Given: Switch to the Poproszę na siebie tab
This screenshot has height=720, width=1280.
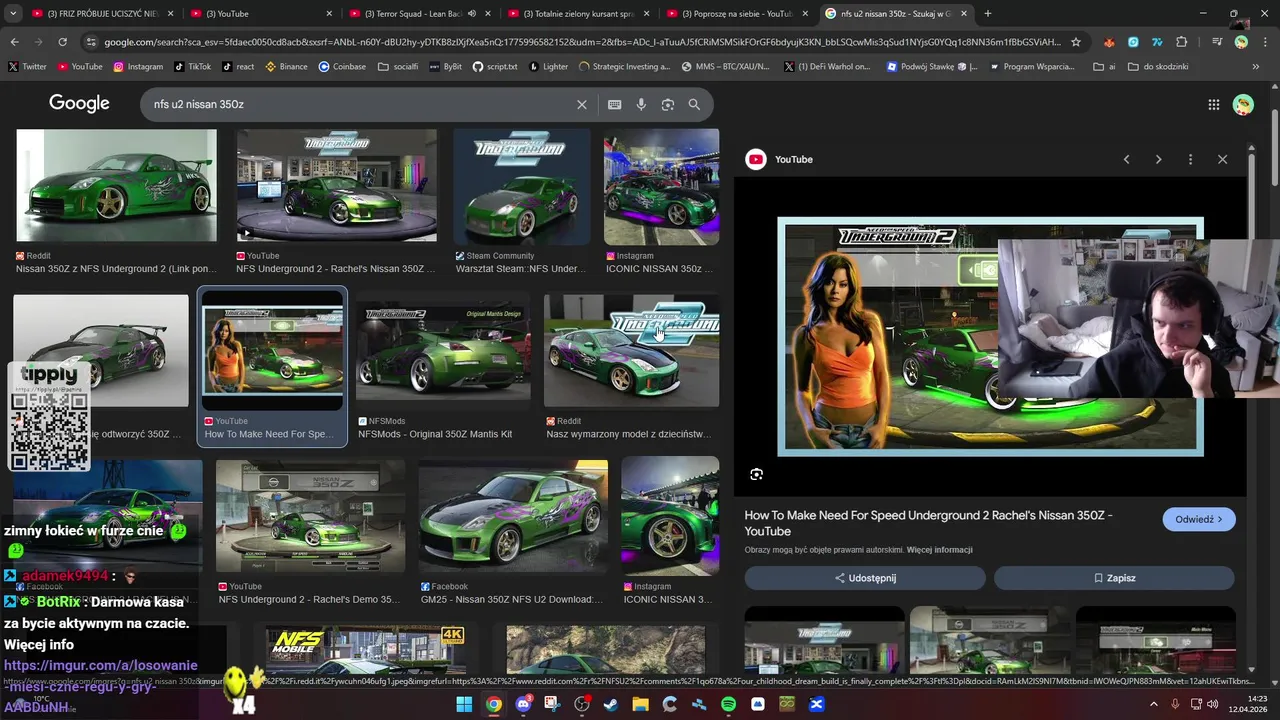Looking at the screenshot, I should 737,14.
